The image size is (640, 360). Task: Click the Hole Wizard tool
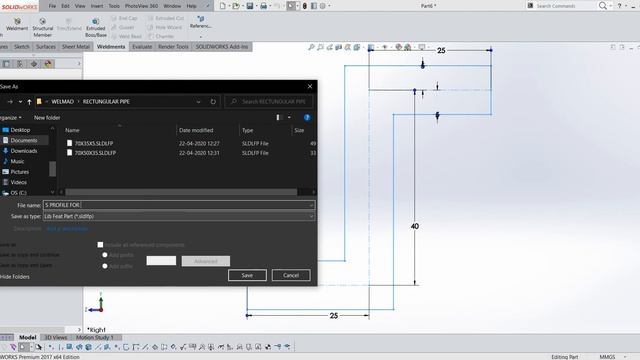coord(164,27)
